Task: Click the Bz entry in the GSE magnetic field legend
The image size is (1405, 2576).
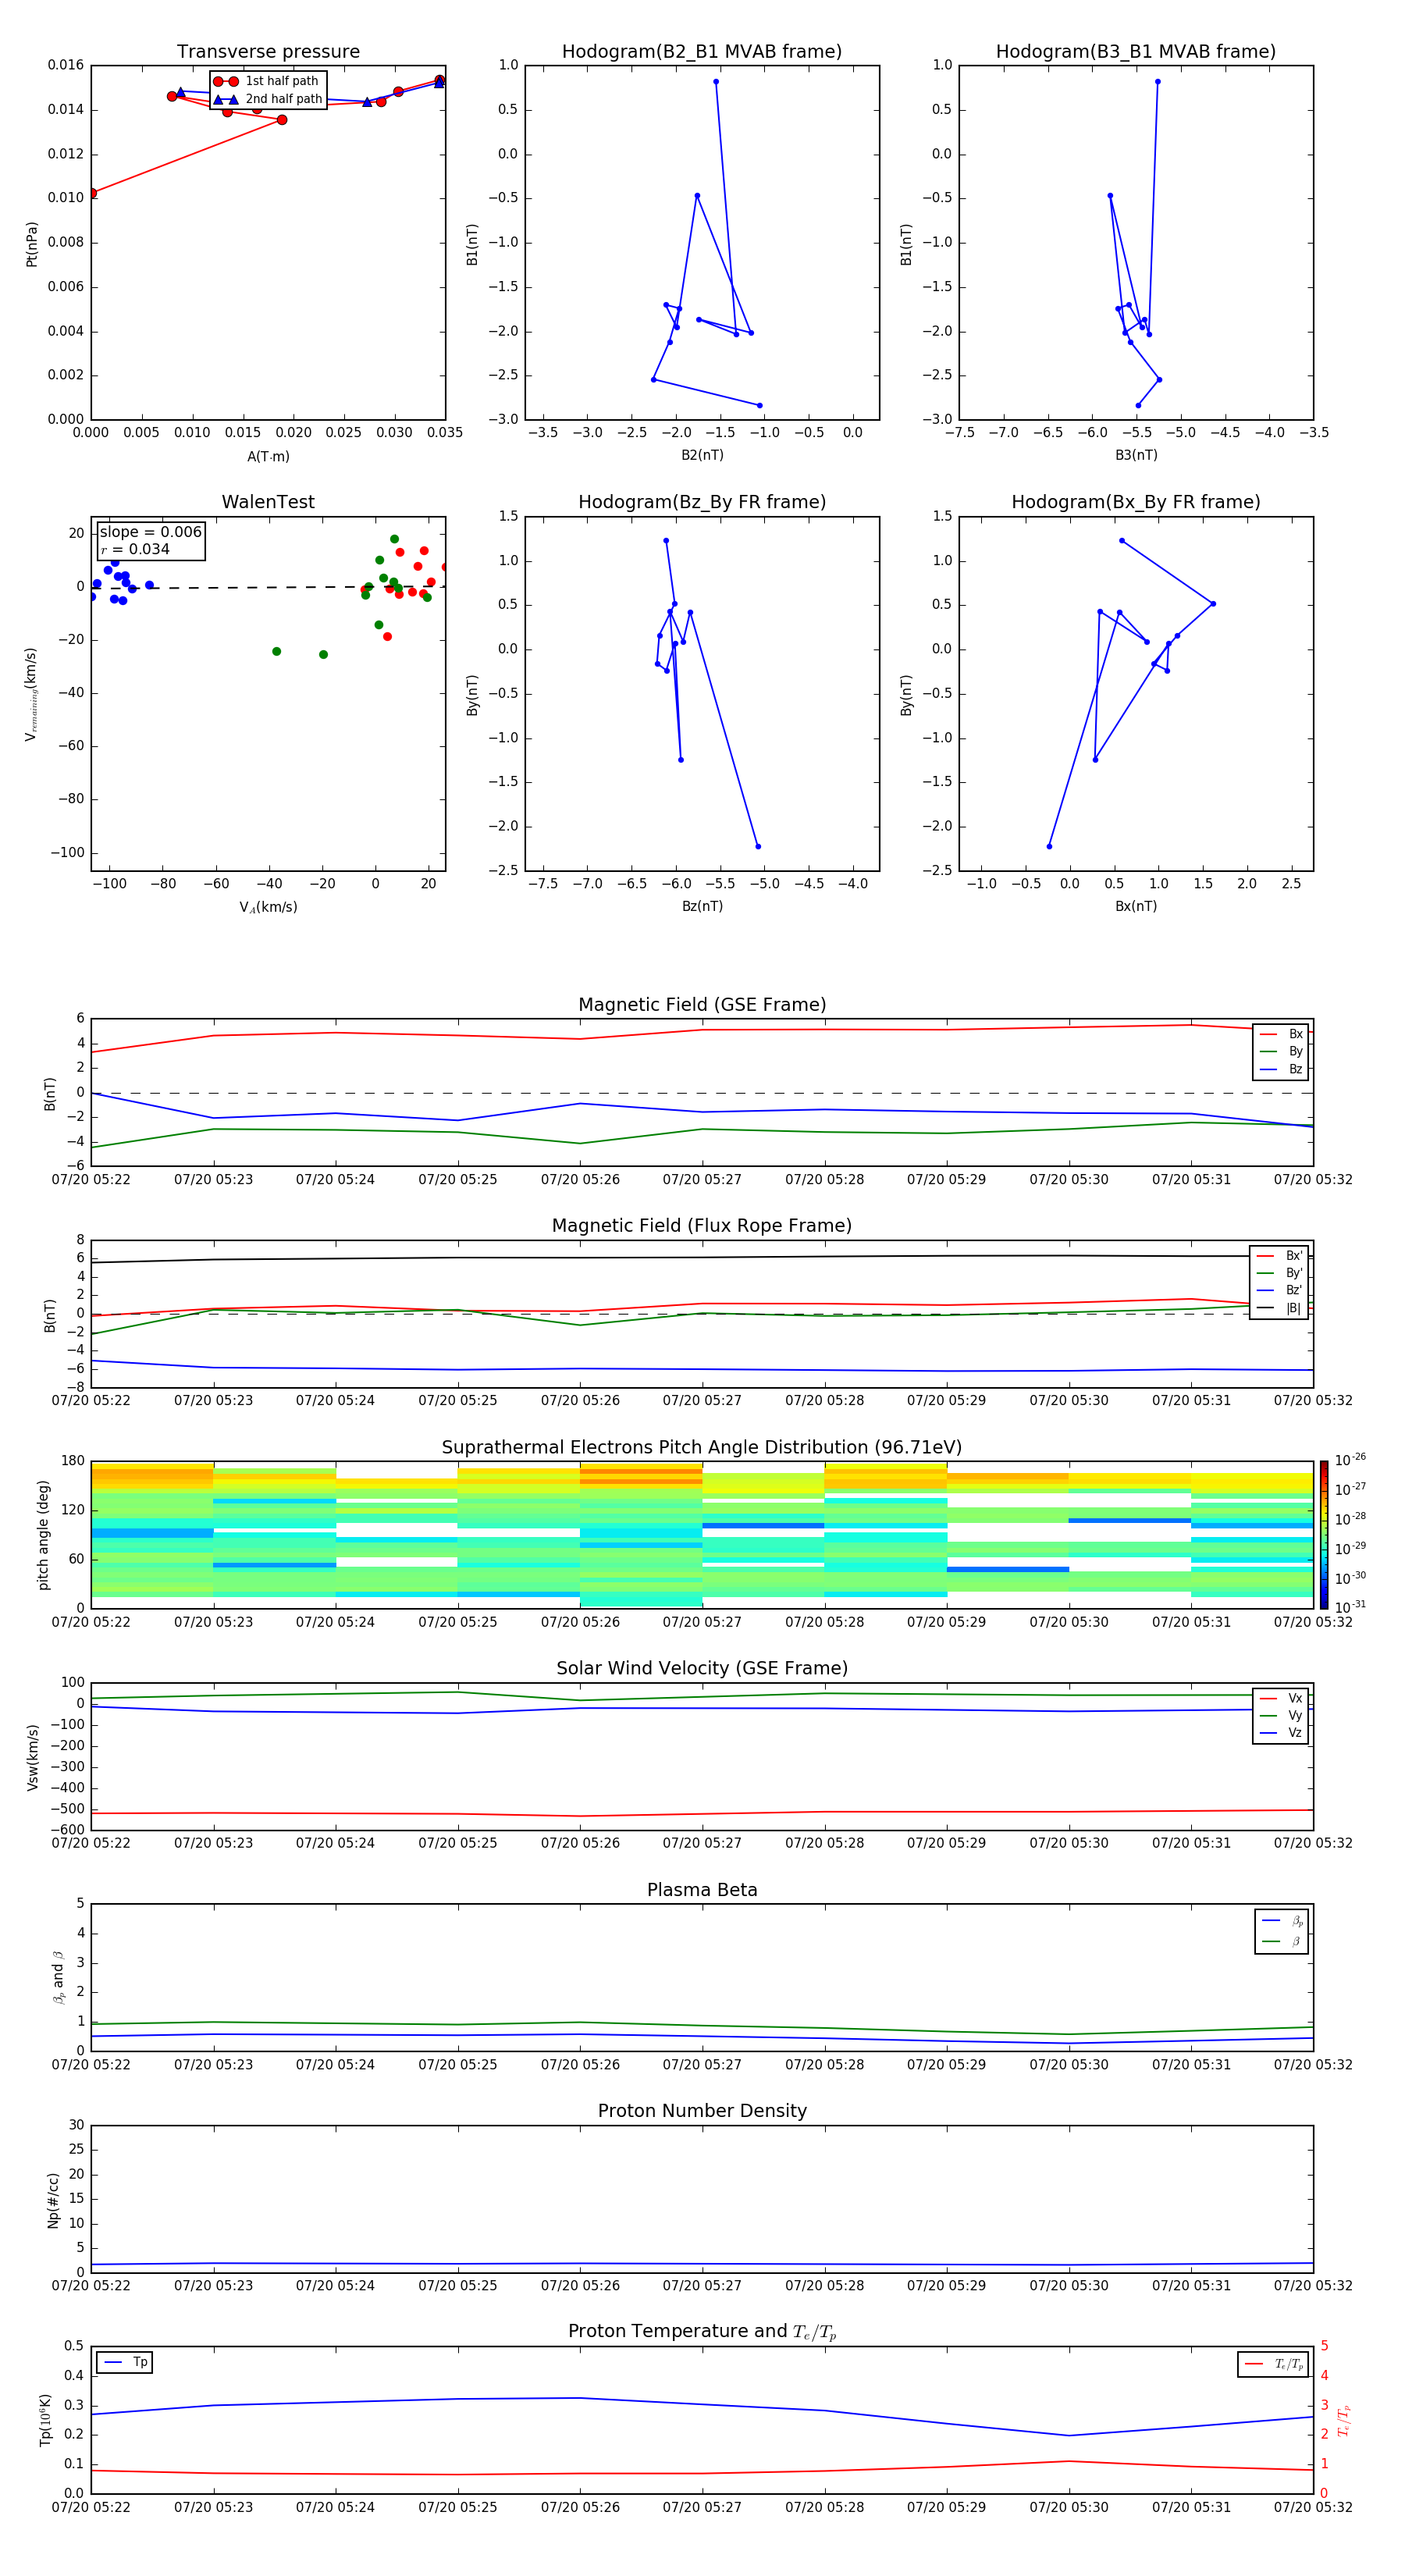Action: coord(1281,1070)
